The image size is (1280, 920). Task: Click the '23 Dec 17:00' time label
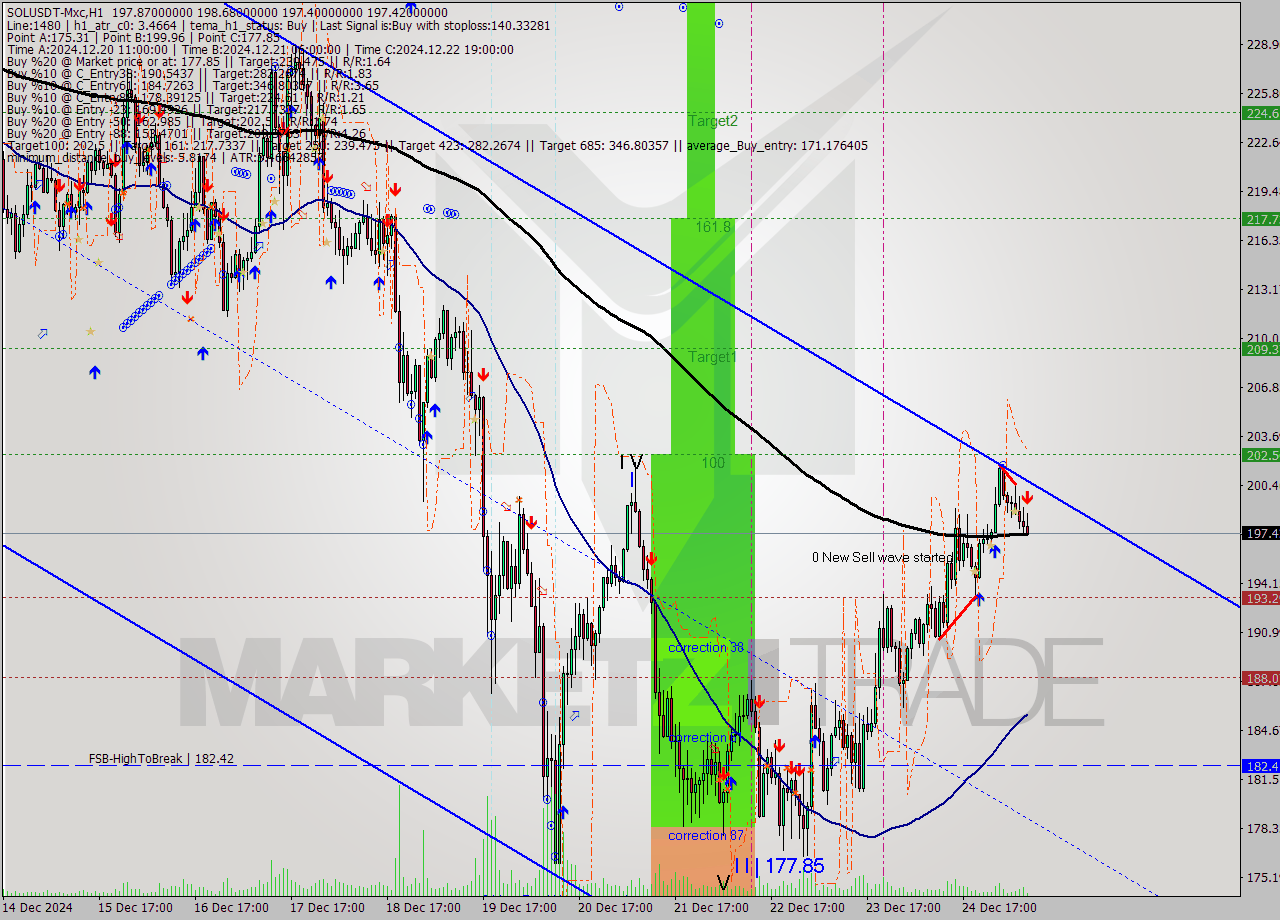coord(903,907)
